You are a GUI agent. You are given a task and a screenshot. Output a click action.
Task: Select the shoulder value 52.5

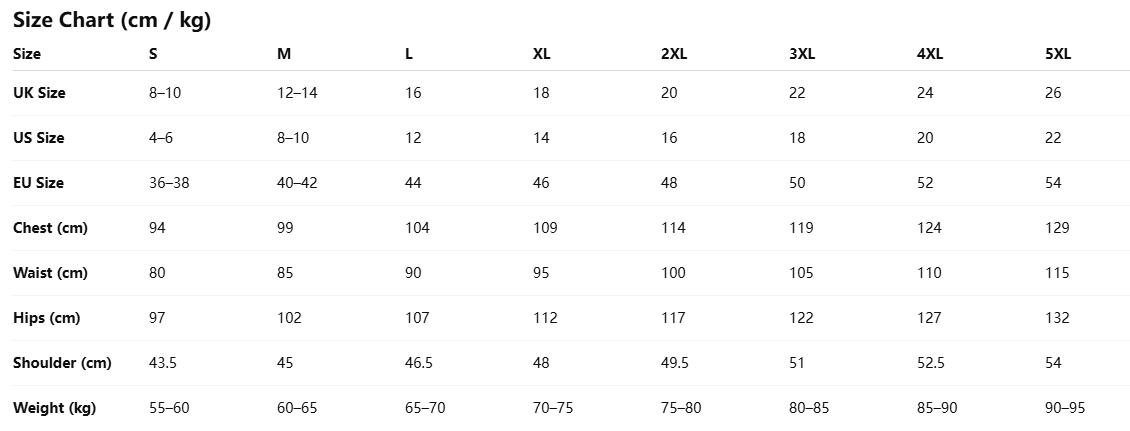[930, 363]
